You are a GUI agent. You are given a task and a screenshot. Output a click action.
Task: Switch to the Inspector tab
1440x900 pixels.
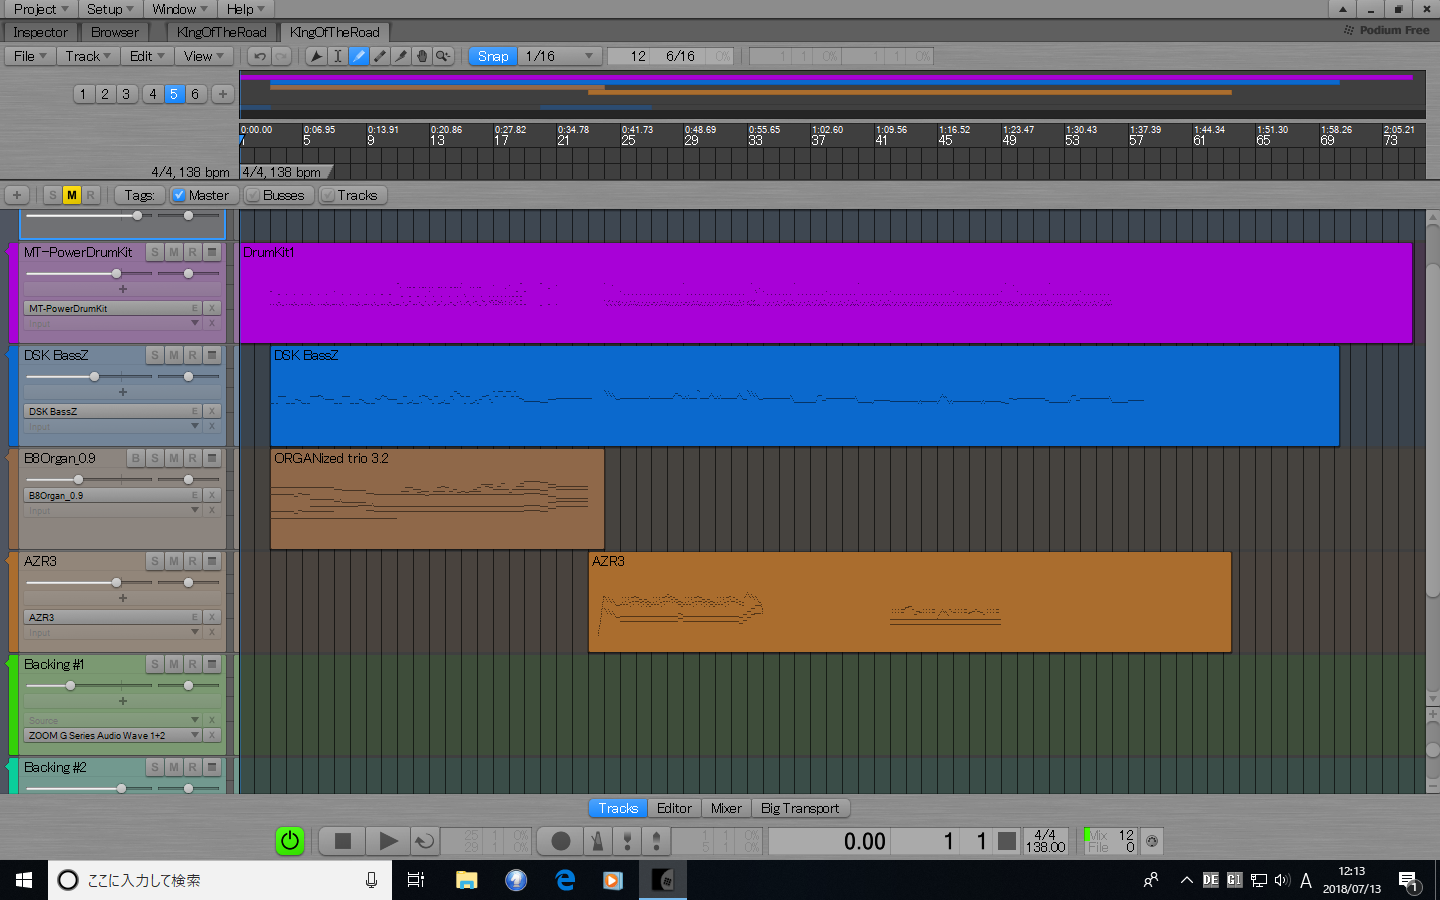pos(40,32)
